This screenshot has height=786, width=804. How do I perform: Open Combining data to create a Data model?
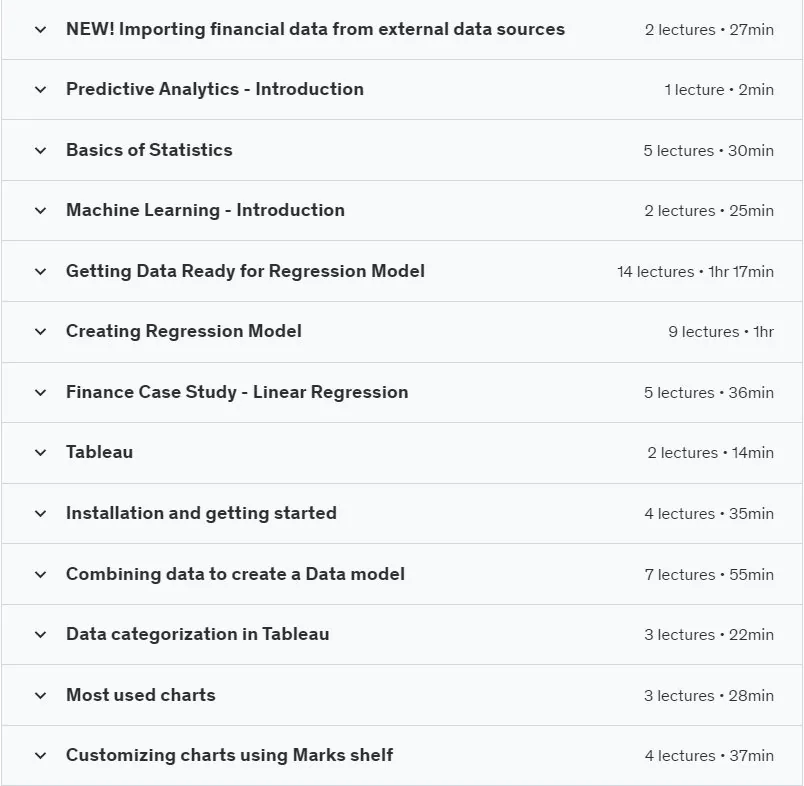click(235, 574)
